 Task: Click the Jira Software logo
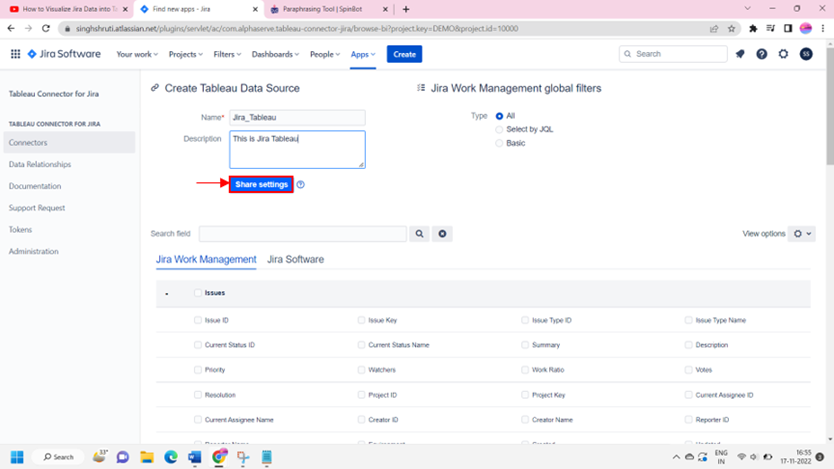click(x=64, y=54)
